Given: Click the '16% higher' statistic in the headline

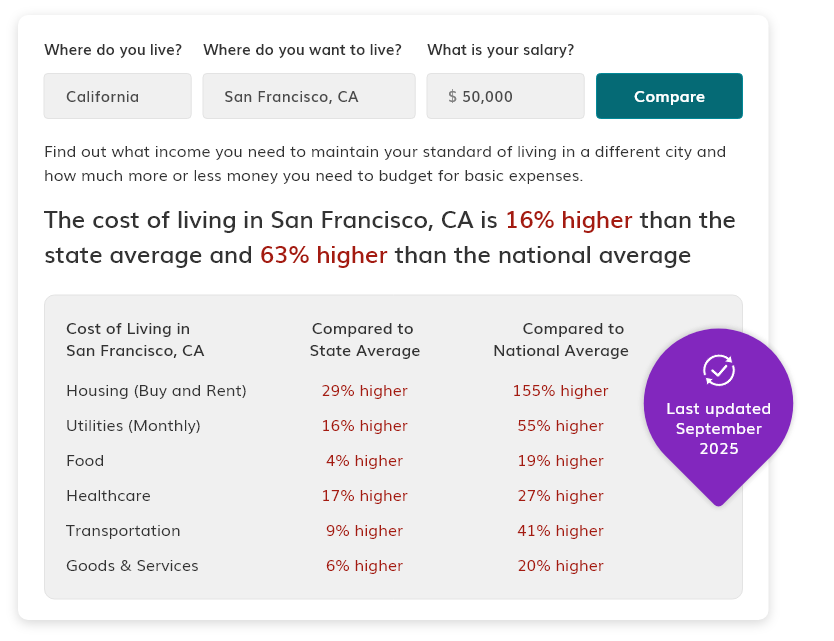Looking at the screenshot, I should pos(568,219).
